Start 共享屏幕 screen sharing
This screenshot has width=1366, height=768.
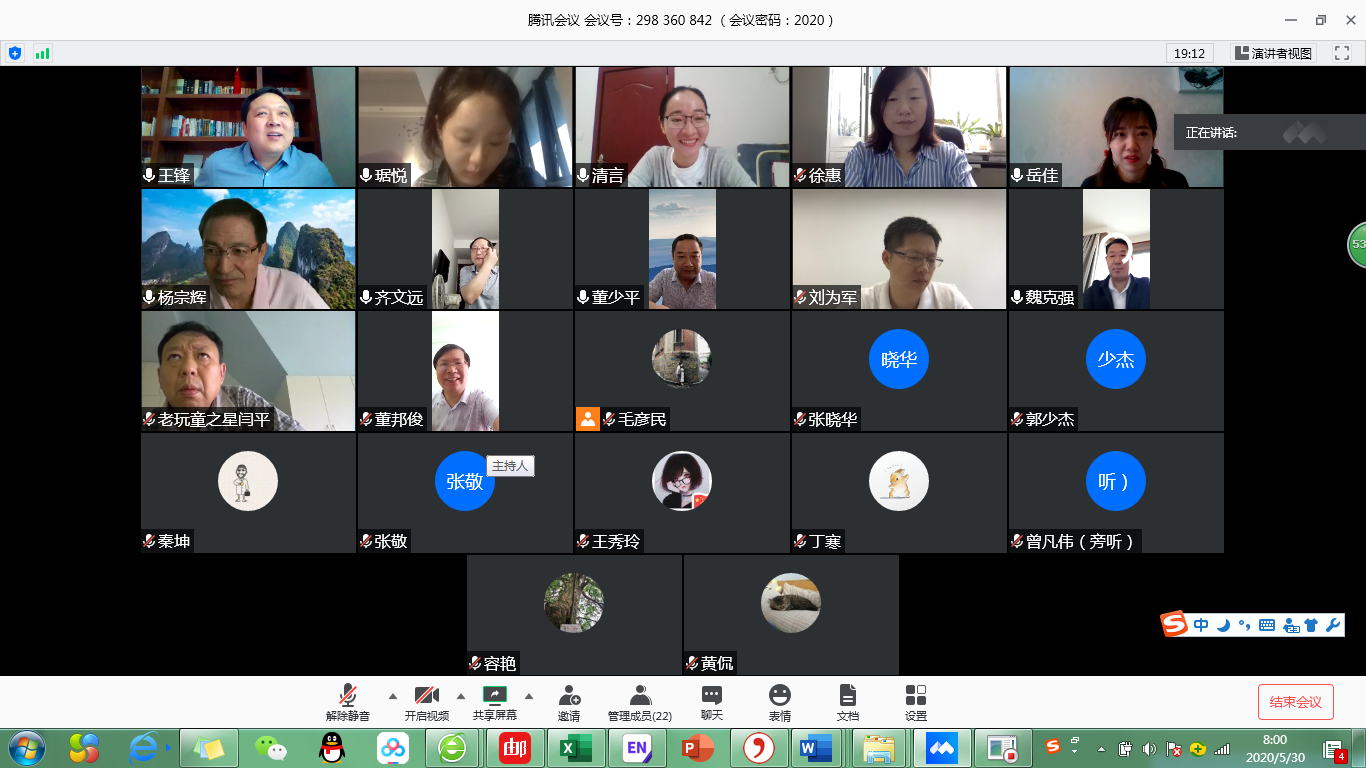pyautogui.click(x=494, y=701)
